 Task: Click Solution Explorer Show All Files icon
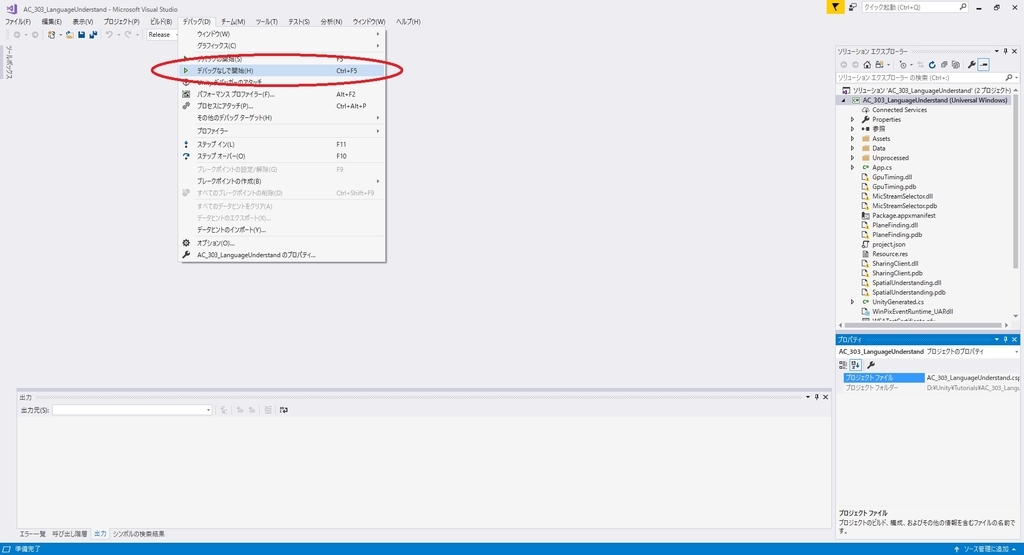click(x=955, y=65)
